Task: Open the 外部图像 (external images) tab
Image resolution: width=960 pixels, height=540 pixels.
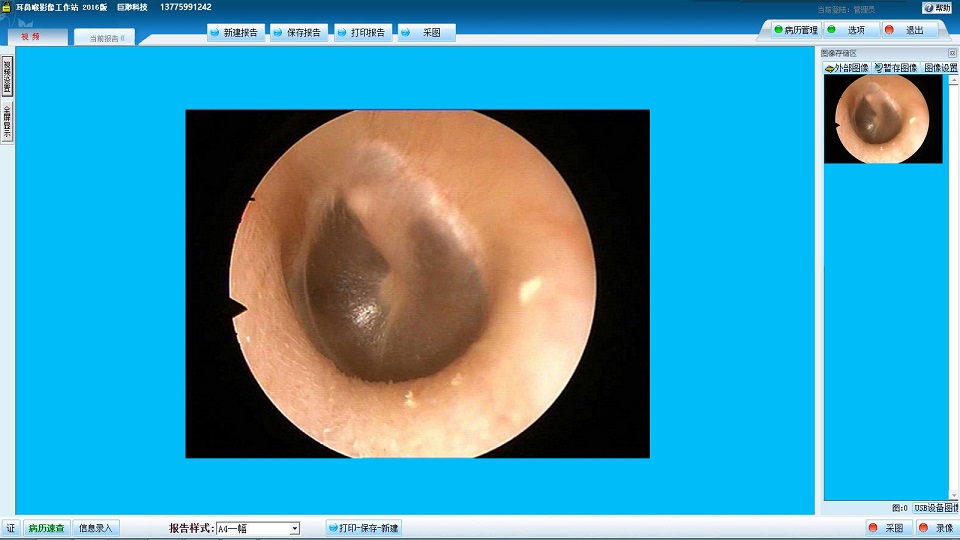Action: (847, 68)
